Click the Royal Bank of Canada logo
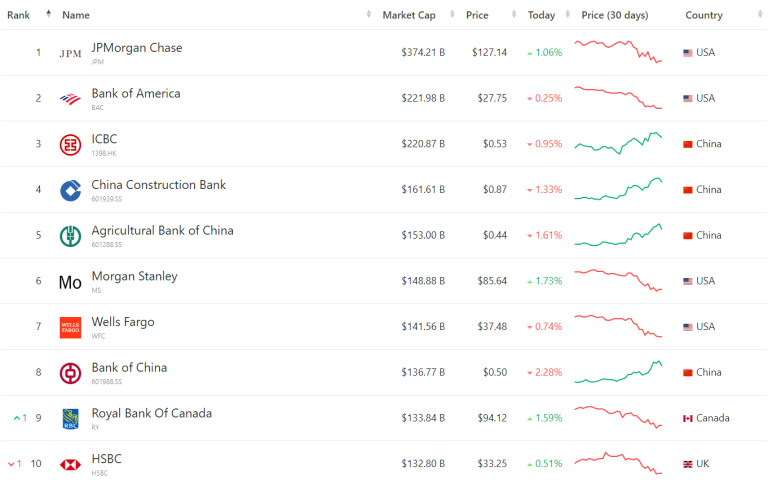Image resolution: width=768 pixels, height=484 pixels. [x=70, y=418]
